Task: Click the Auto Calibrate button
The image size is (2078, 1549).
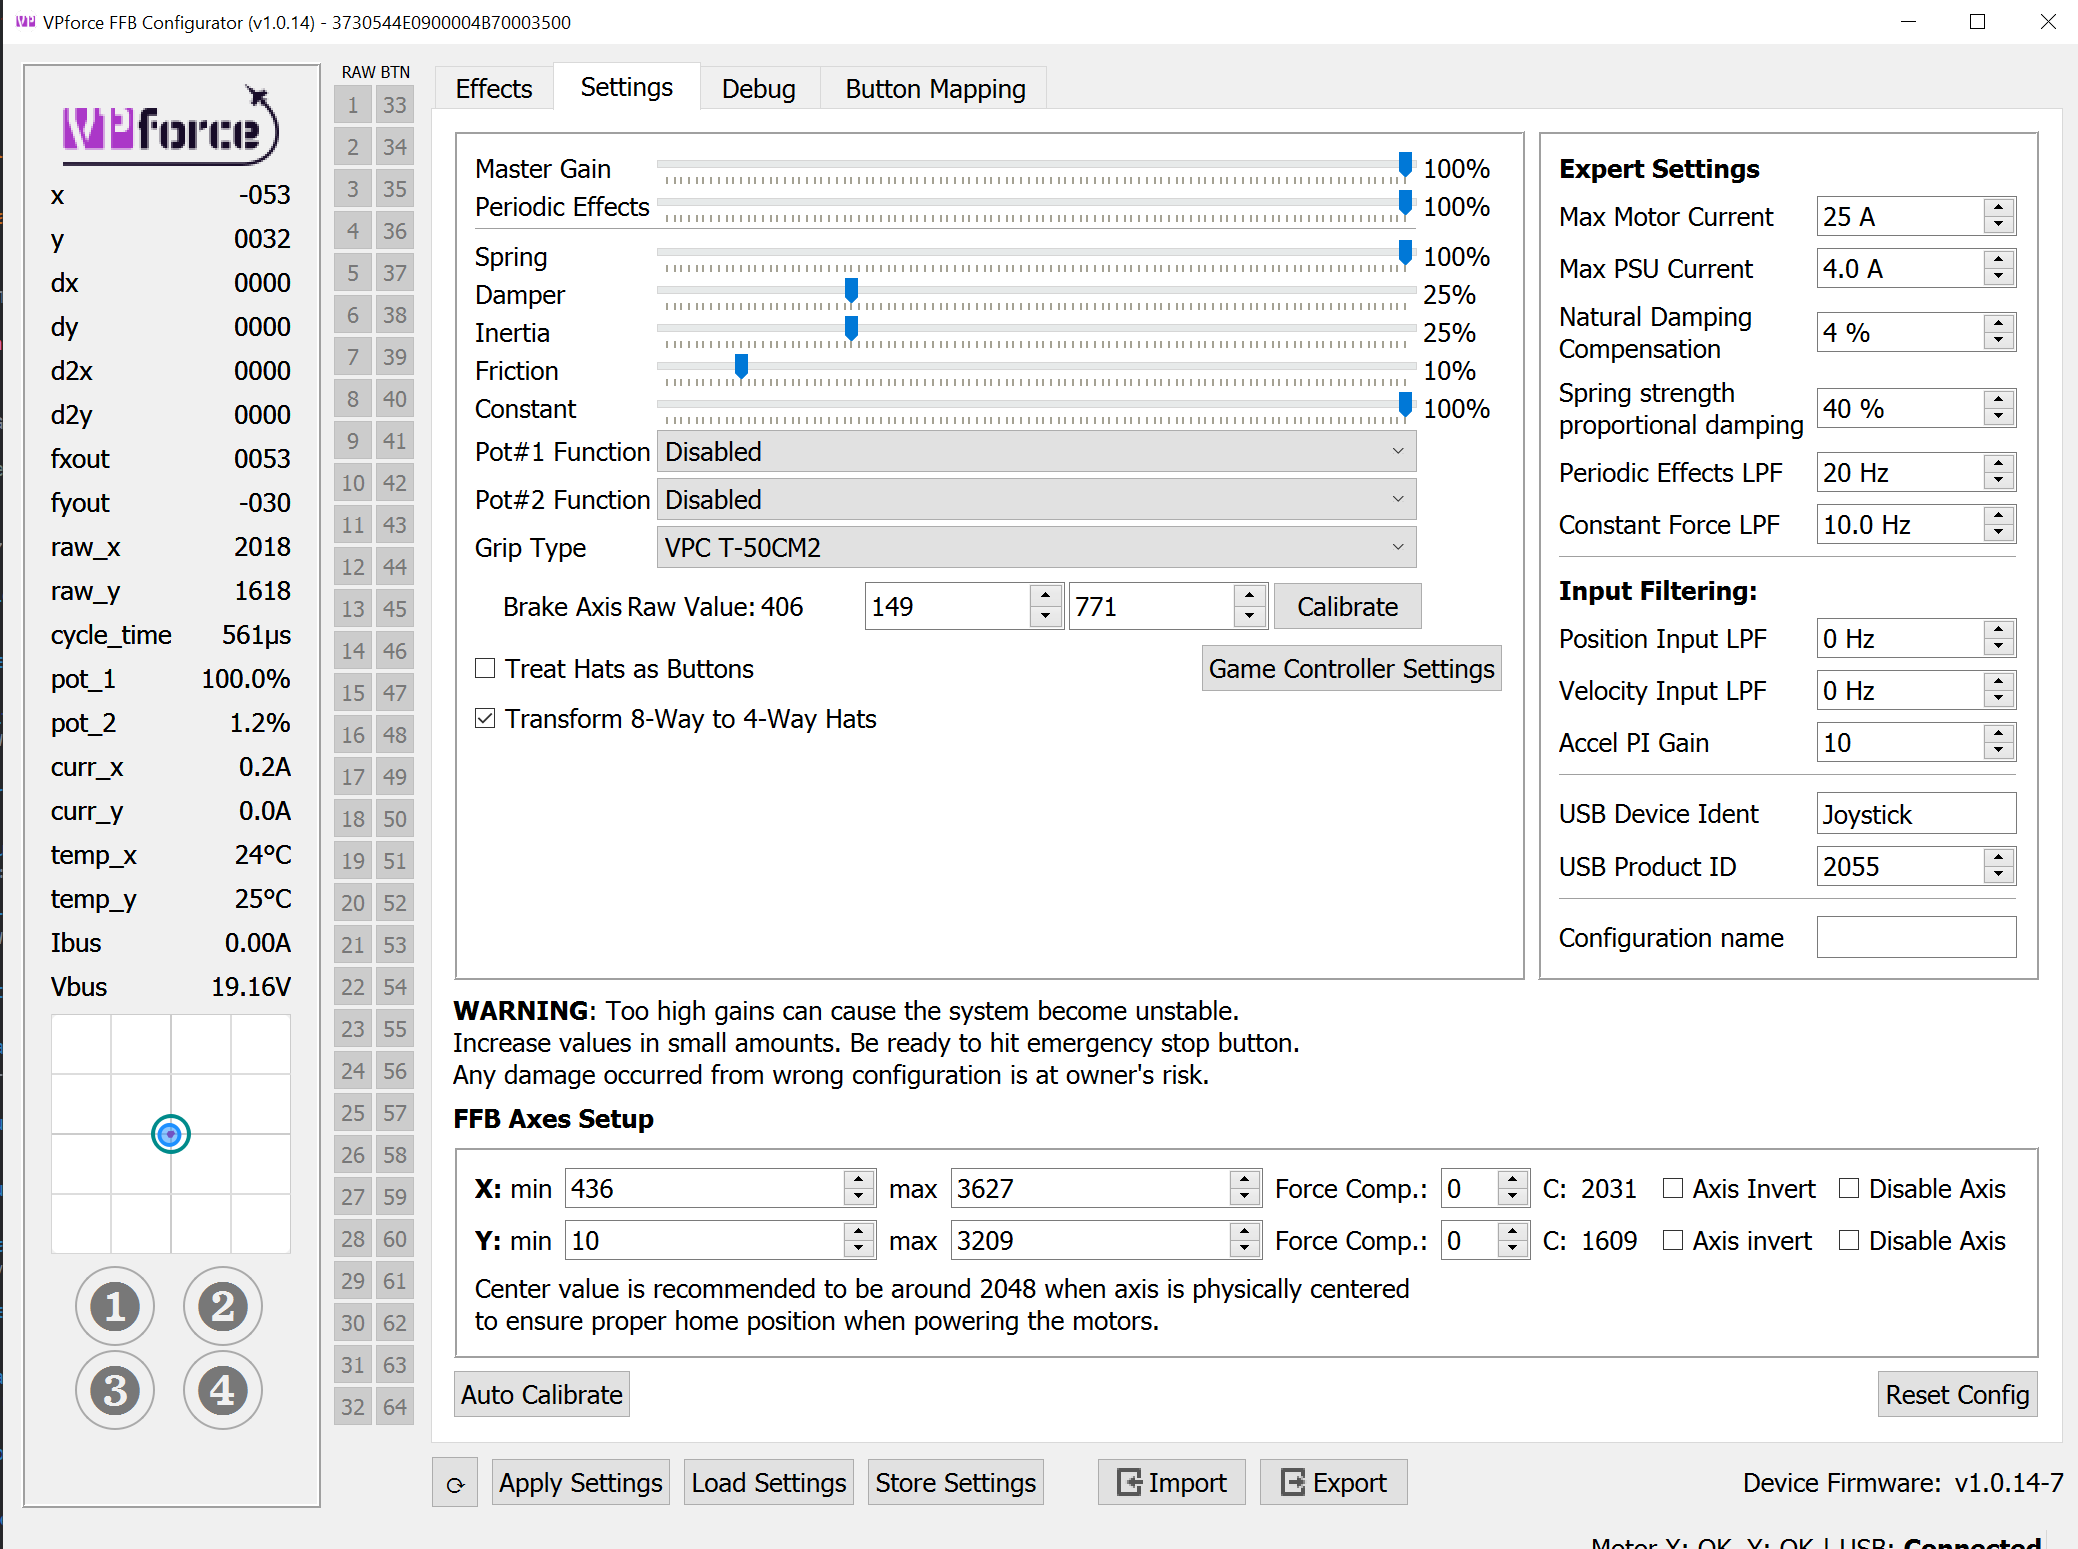Action: coord(541,1394)
